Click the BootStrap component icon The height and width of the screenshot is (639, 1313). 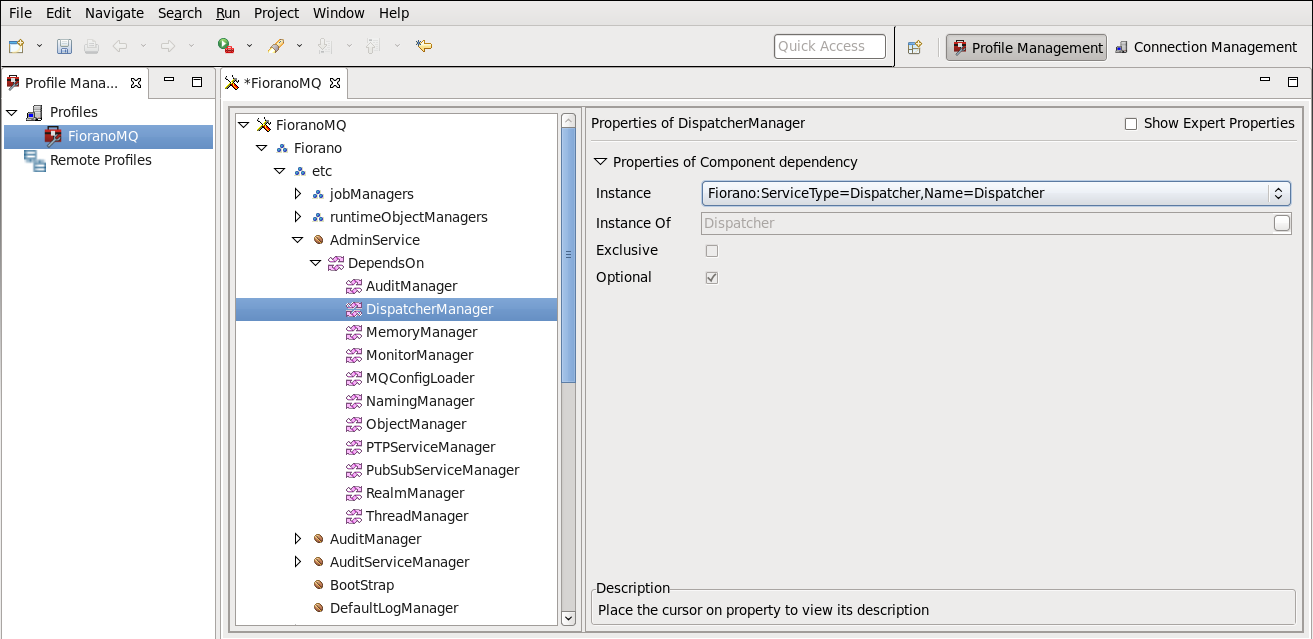(318, 585)
